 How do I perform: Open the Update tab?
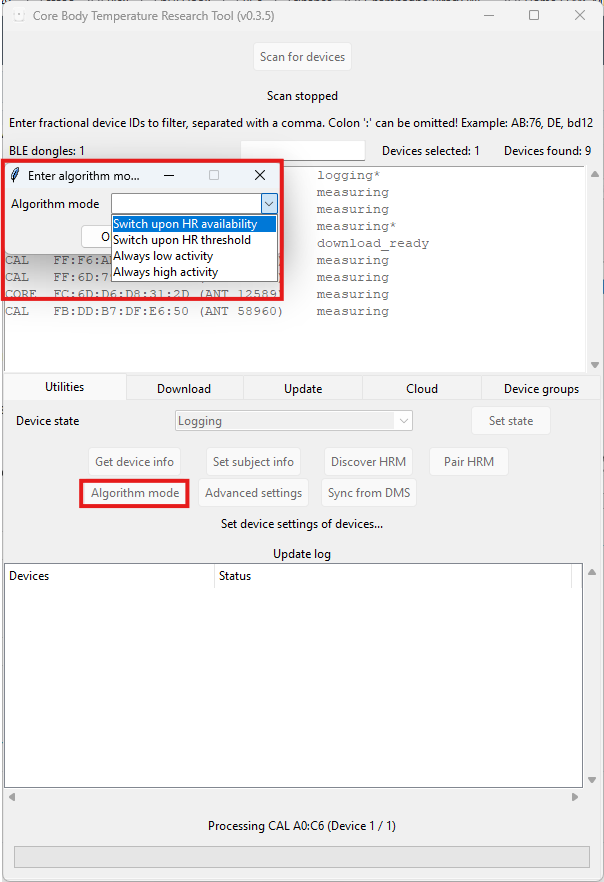(303, 389)
